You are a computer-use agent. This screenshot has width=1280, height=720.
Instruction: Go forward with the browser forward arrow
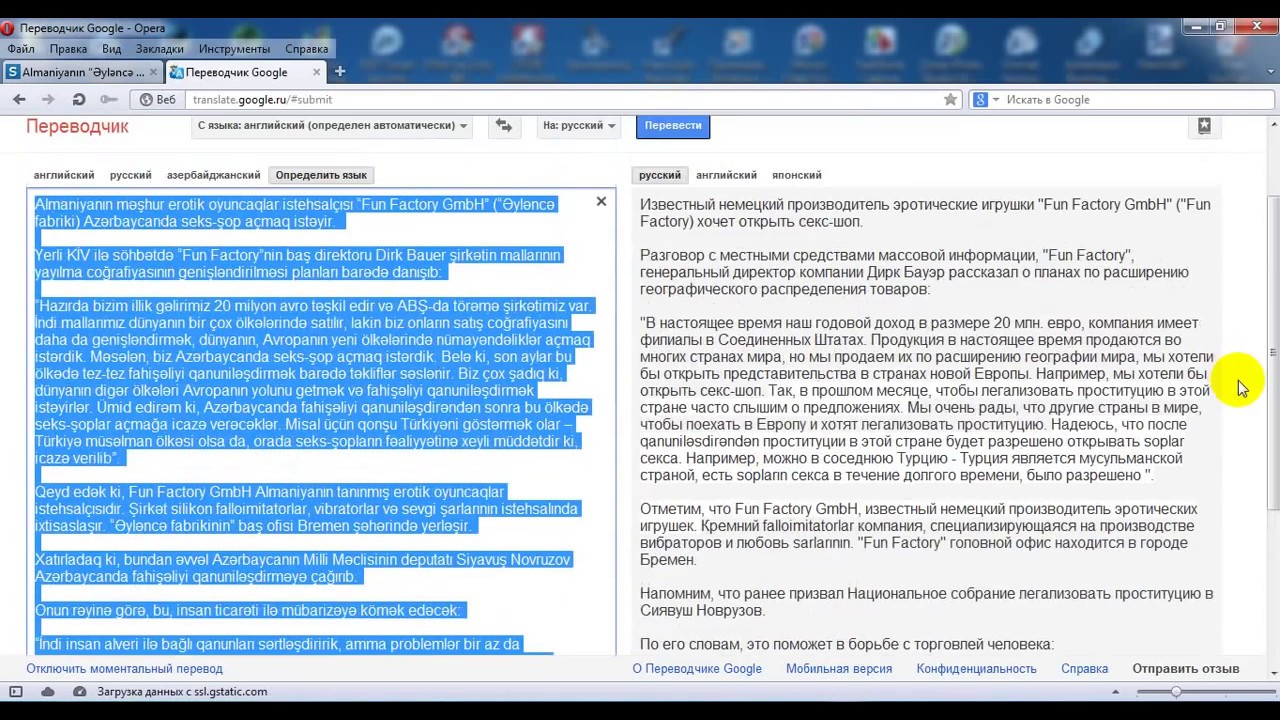point(48,99)
